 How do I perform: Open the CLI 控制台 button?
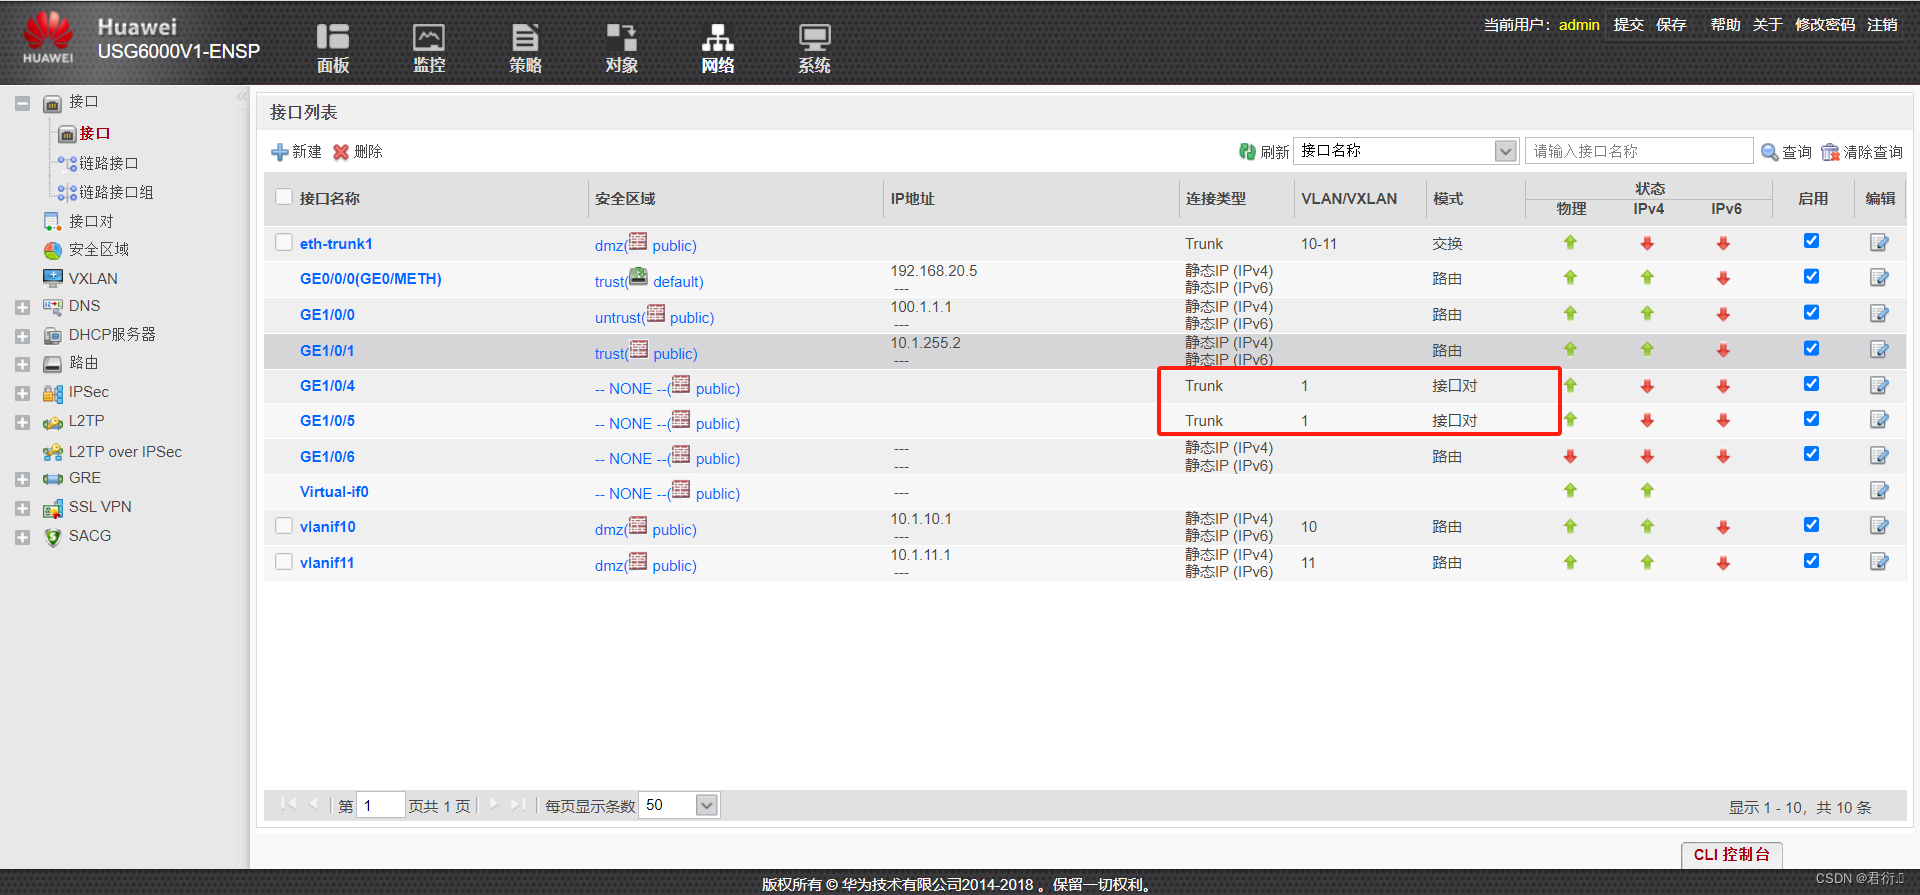click(1731, 855)
